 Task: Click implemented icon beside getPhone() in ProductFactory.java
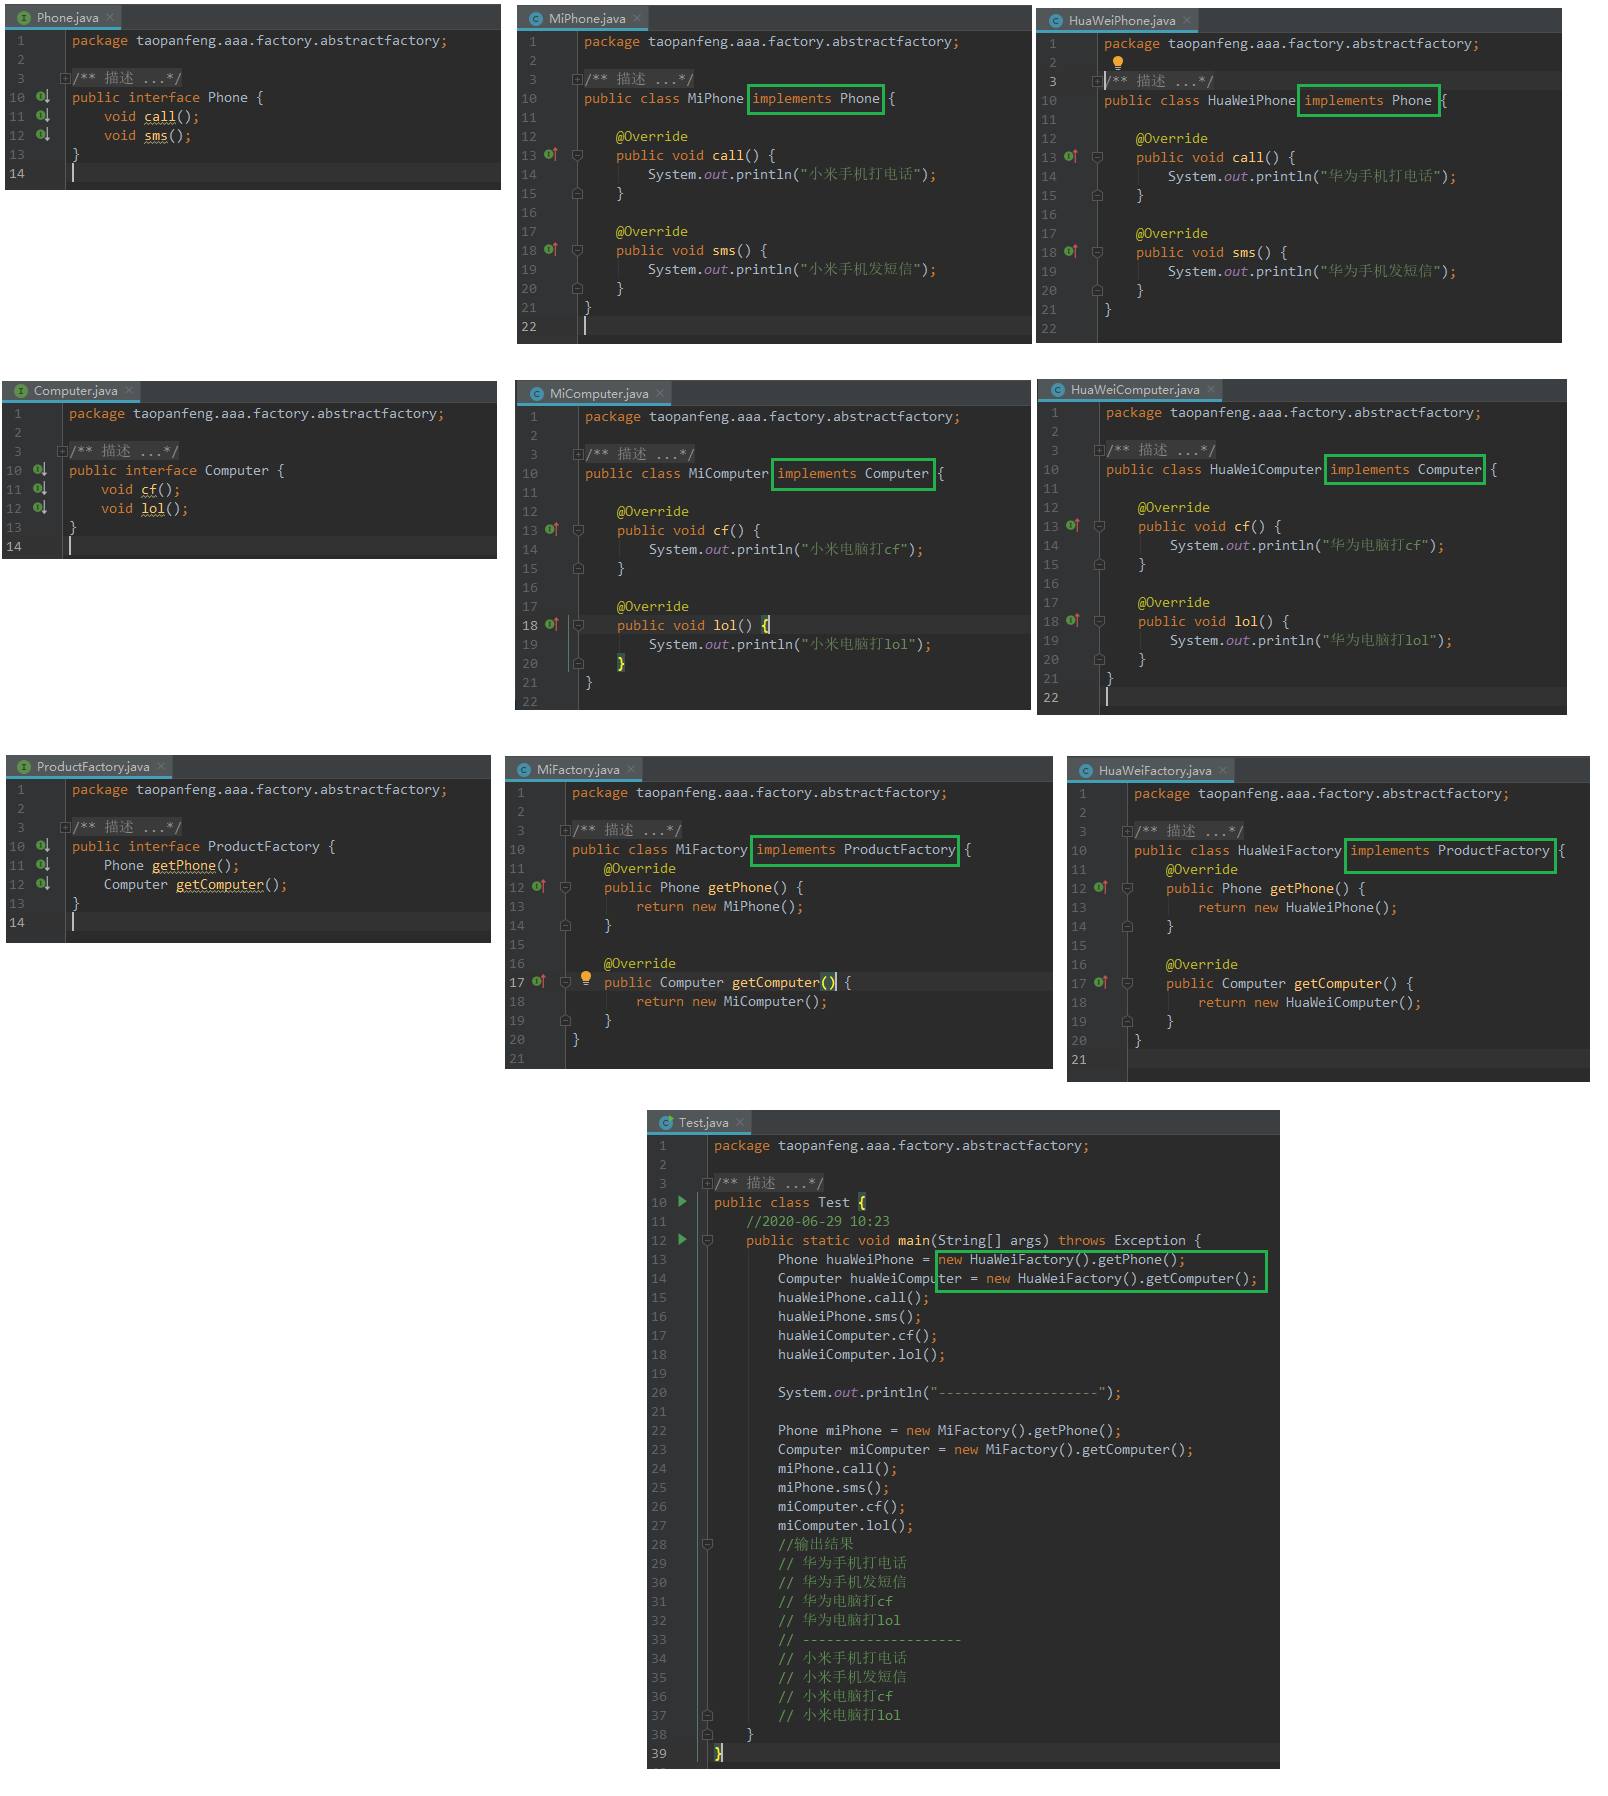coord(43,865)
